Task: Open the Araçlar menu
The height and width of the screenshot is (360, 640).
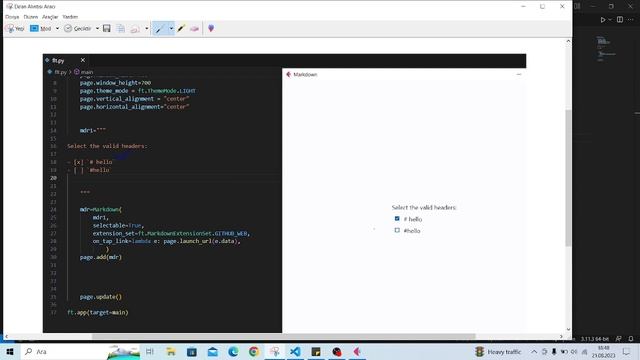Action: coord(50,17)
